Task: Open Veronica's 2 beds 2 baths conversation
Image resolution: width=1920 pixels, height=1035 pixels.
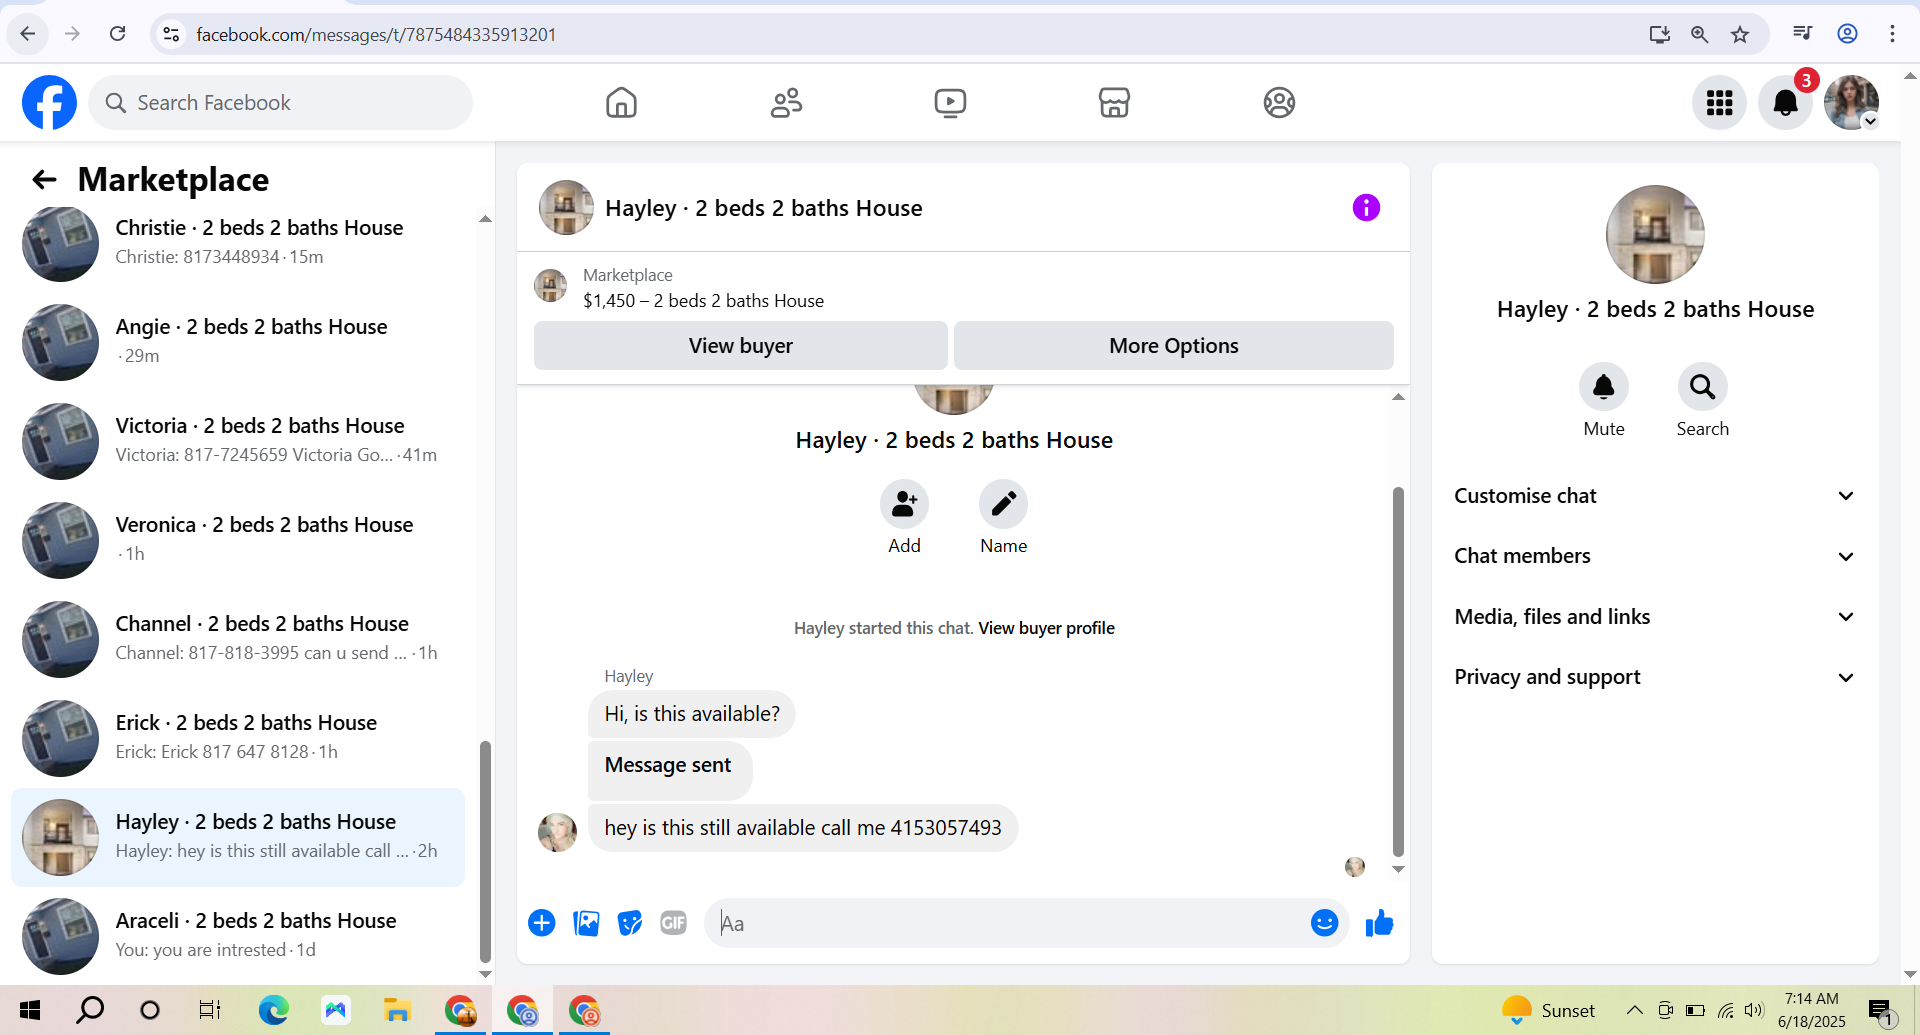Action: [238, 540]
